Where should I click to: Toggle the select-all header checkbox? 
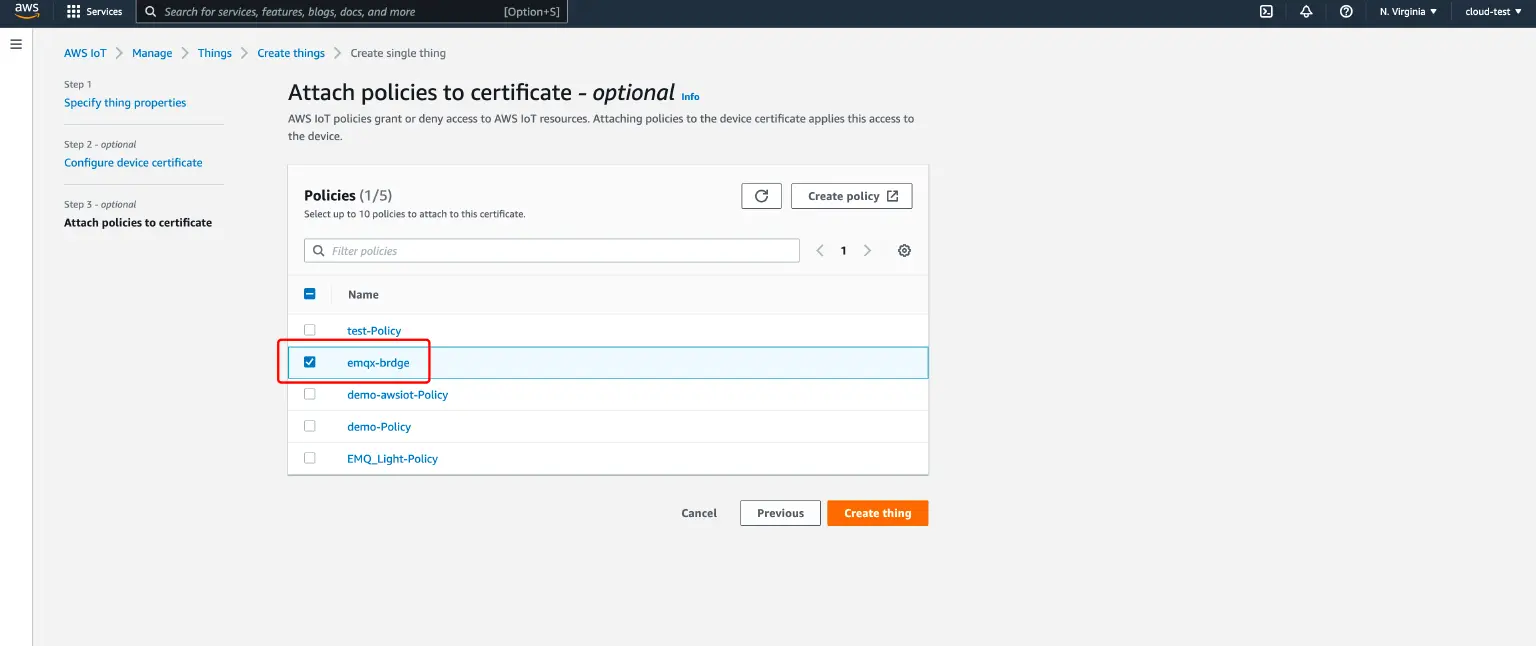pyautogui.click(x=310, y=294)
